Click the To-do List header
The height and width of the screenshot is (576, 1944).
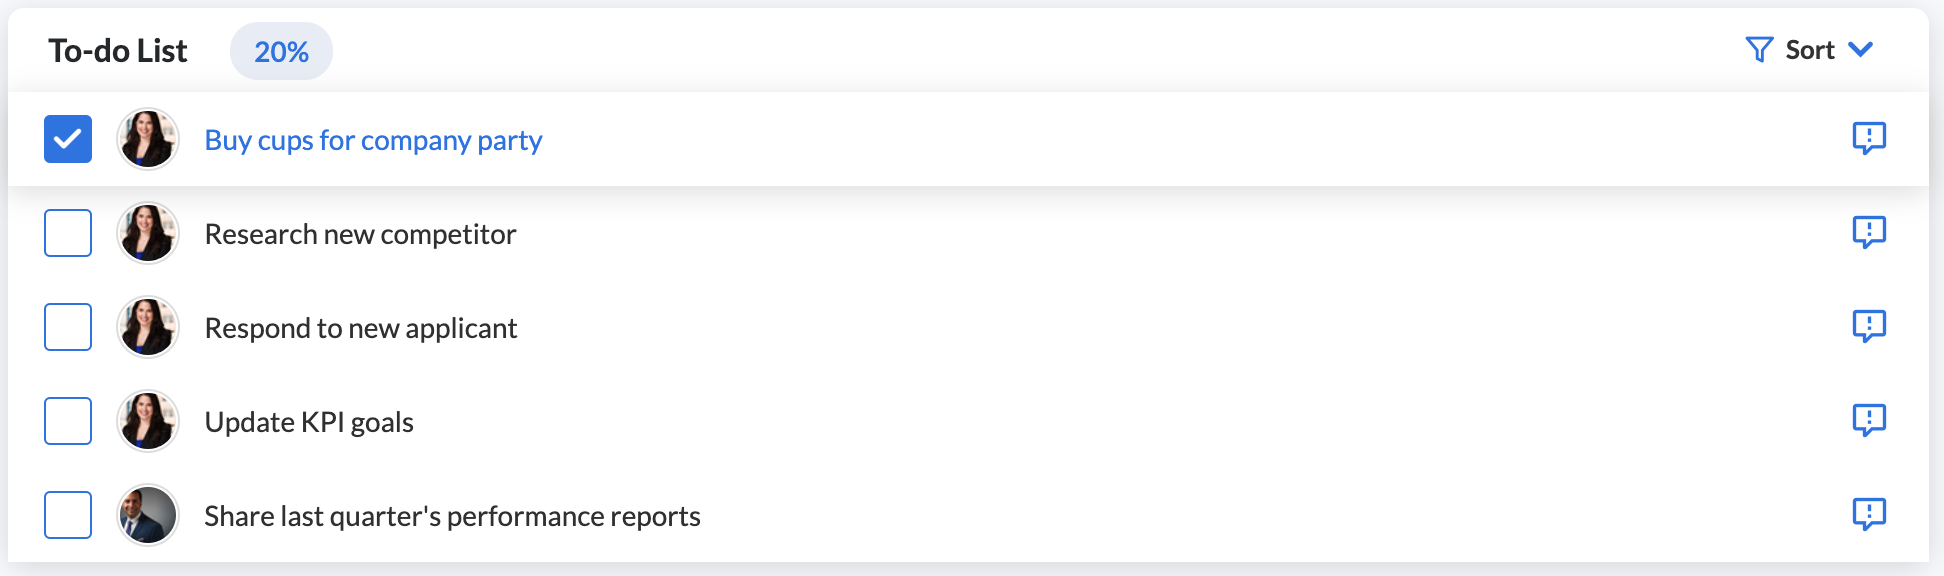click(118, 50)
